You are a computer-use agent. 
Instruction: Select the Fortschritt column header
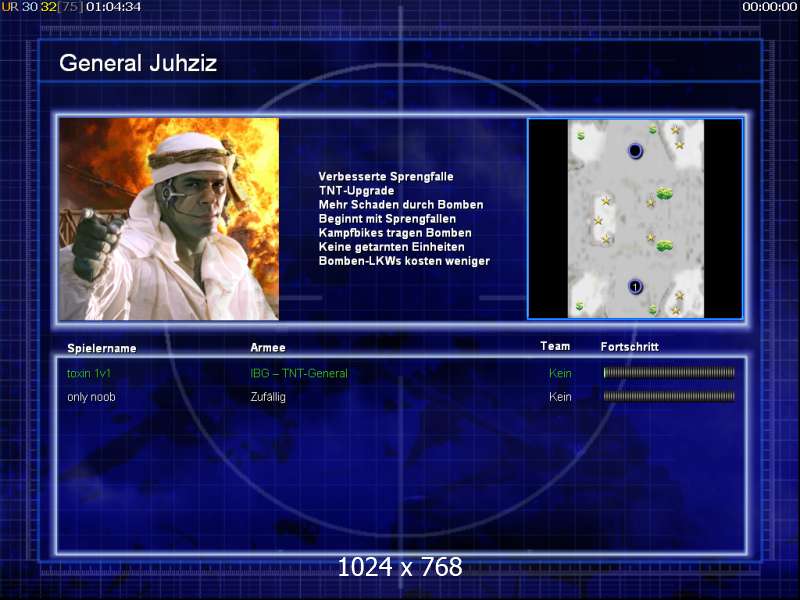coord(630,347)
